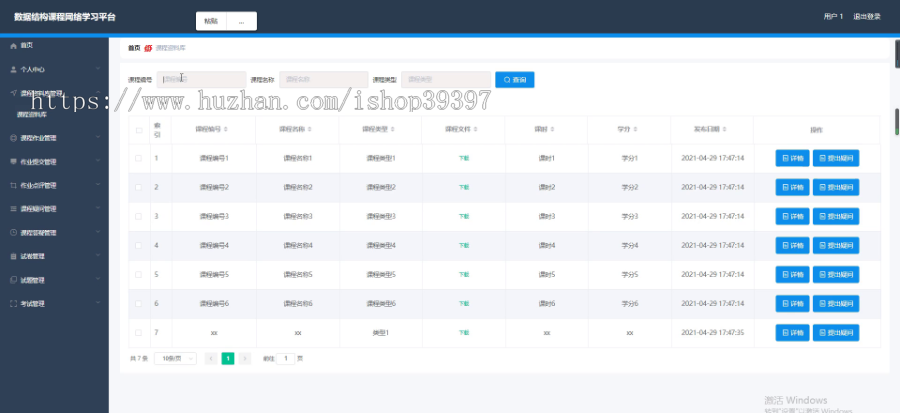Check the box for row 课程编号2
900x413 pixels.
click(138, 187)
